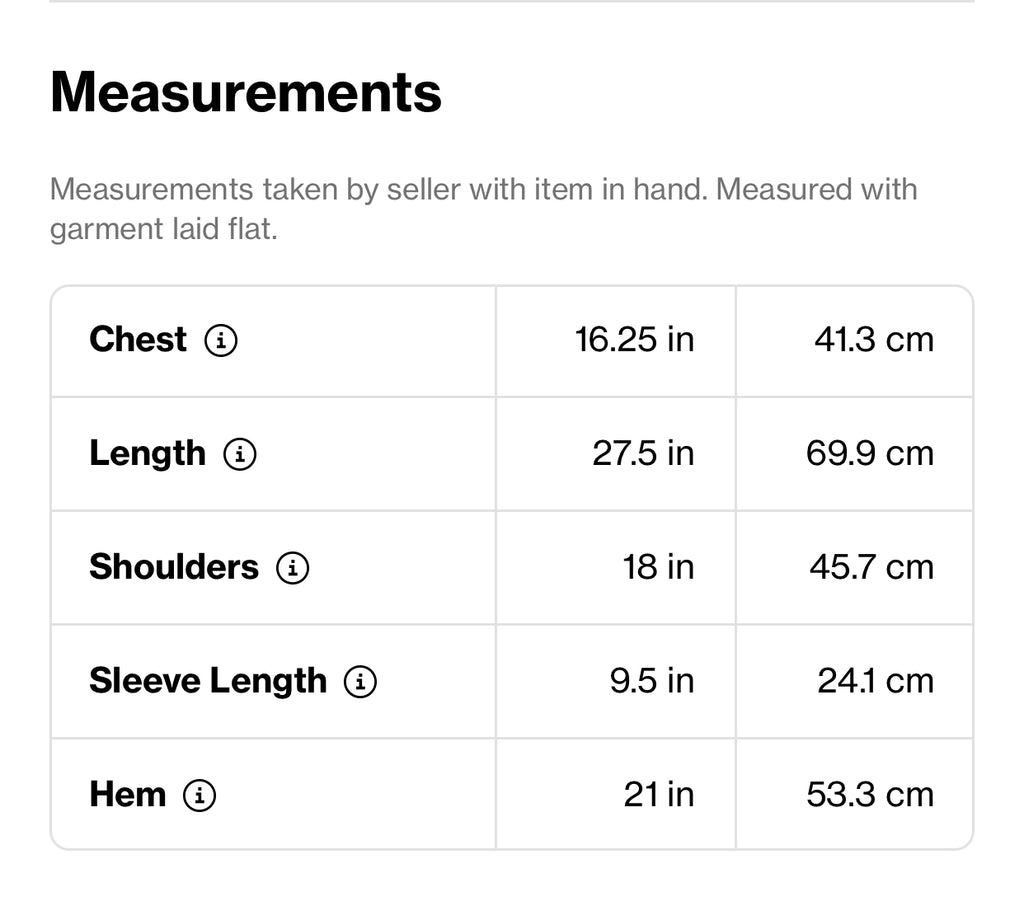The image size is (1024, 906).
Task: Select the 53.3 cm hem value
Action: [870, 795]
